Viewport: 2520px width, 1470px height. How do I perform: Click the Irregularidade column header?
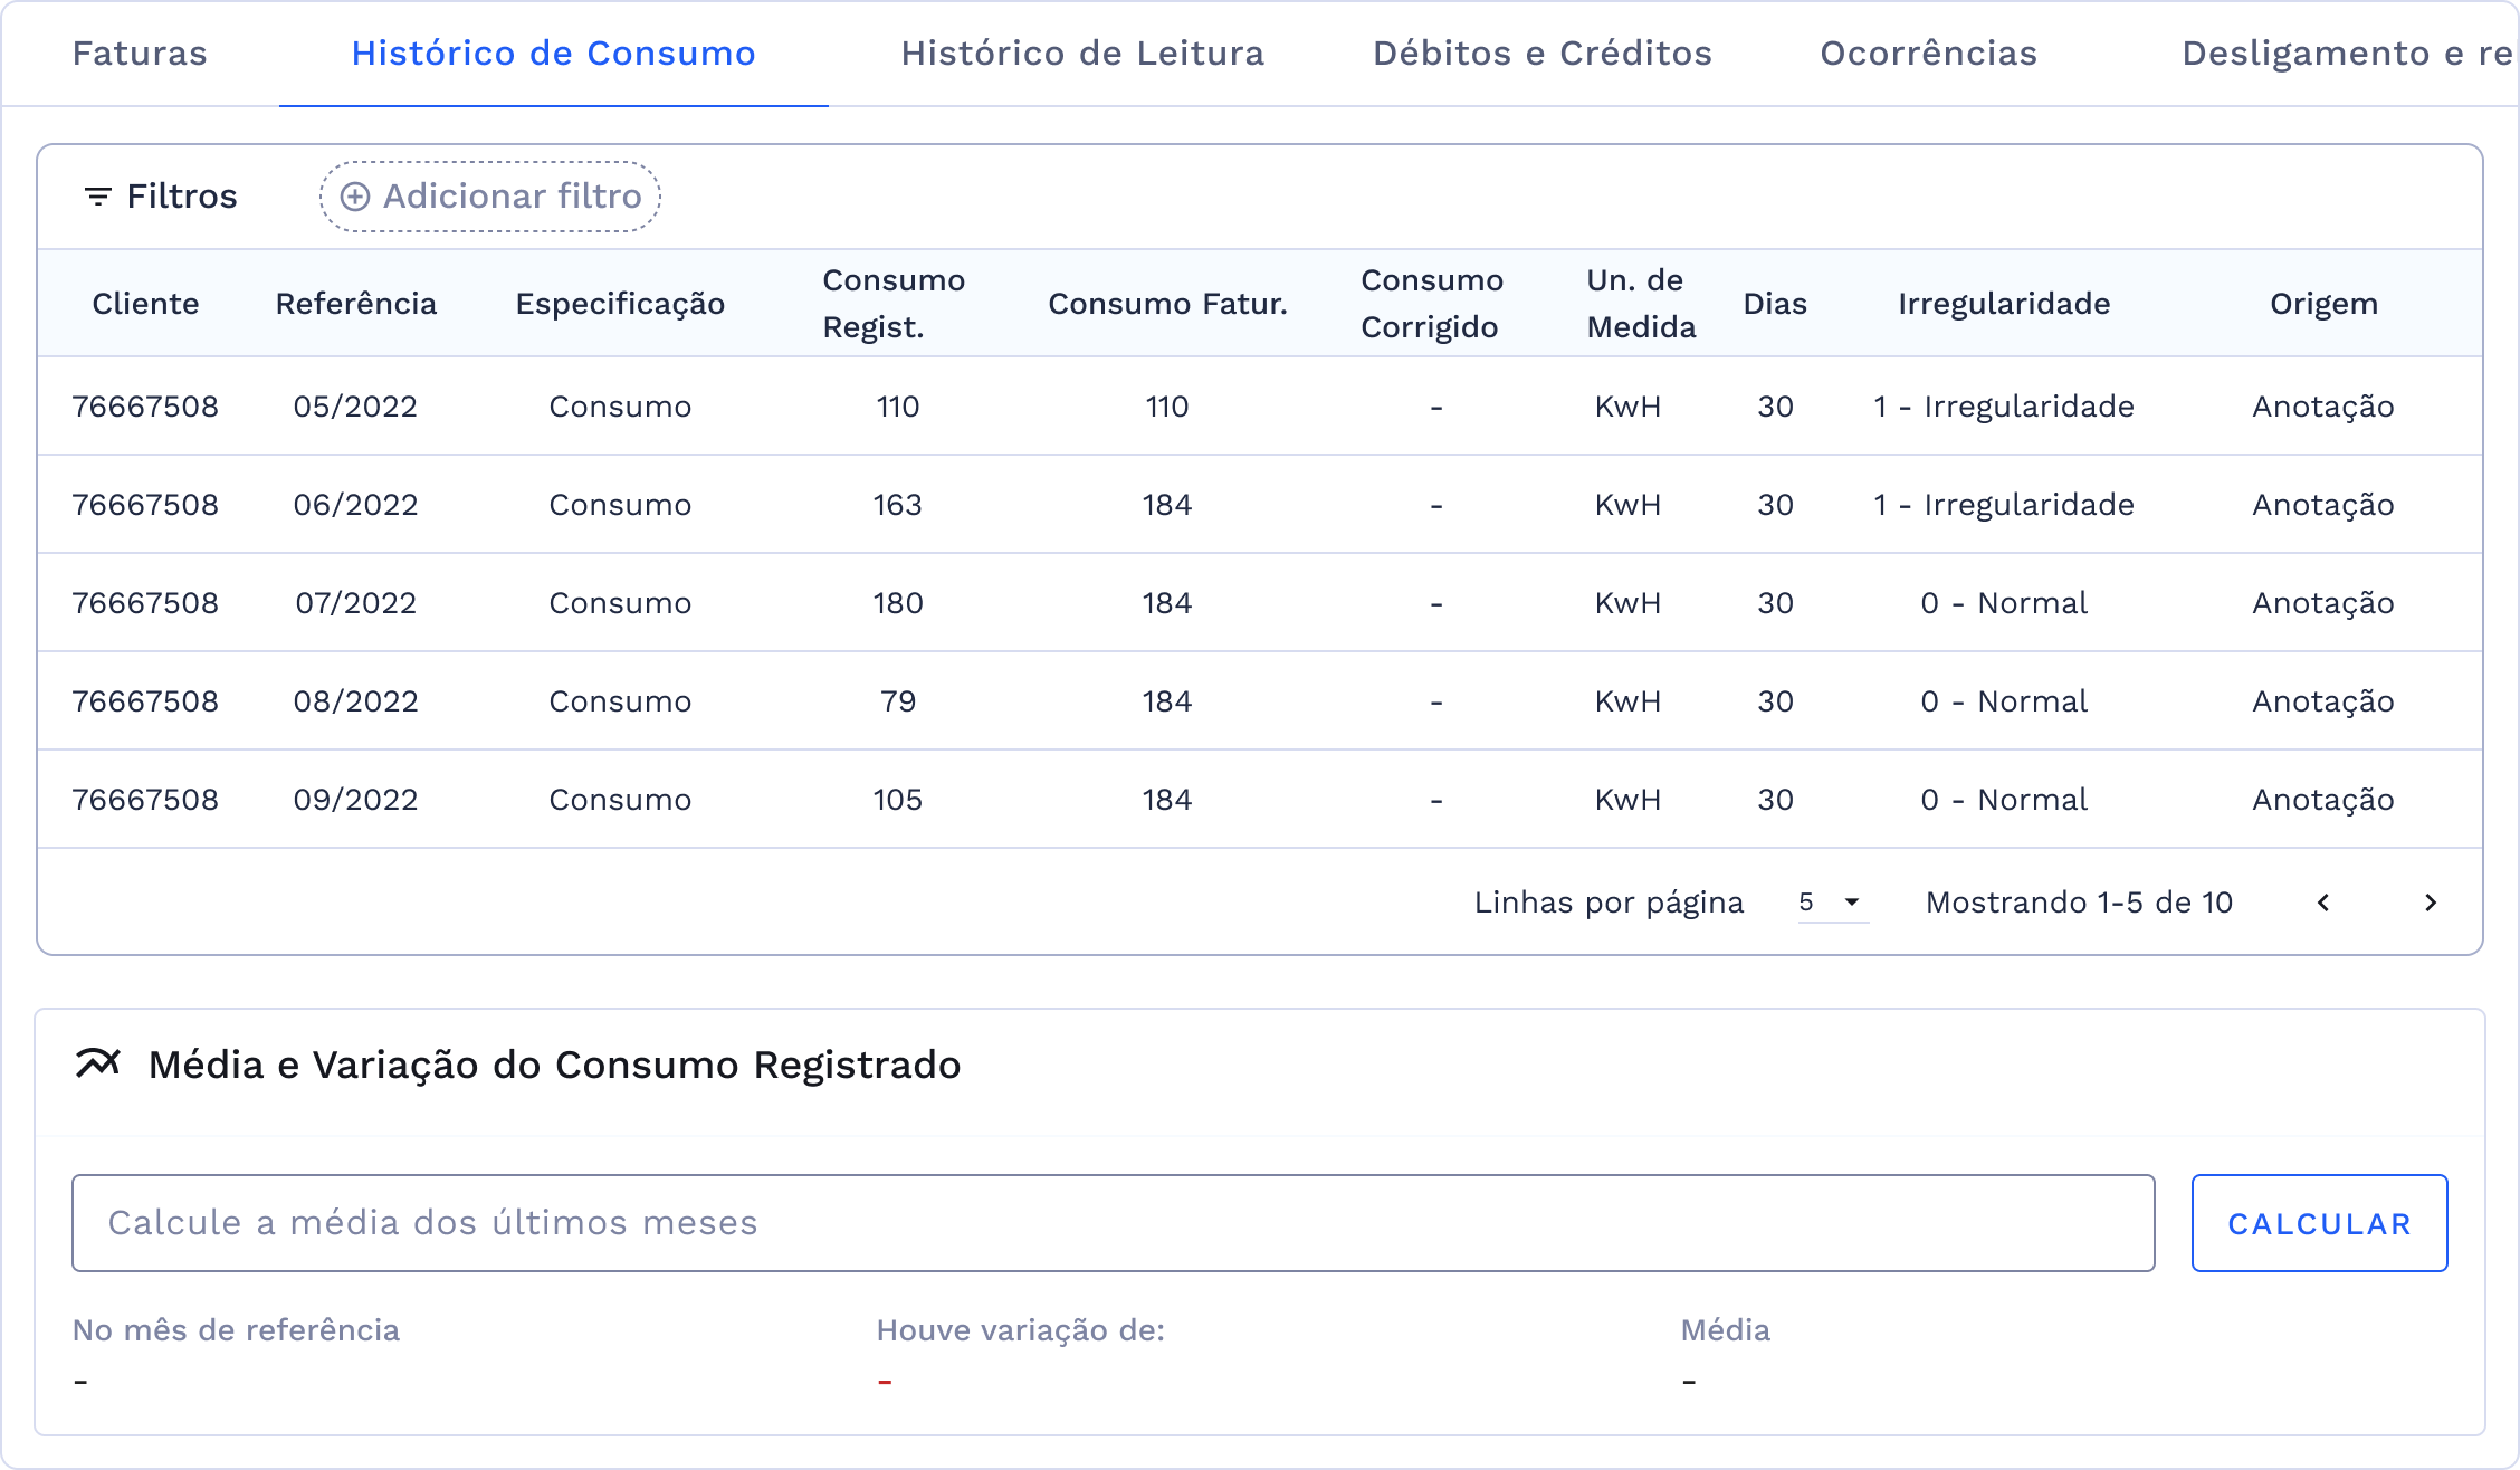[x=2004, y=304]
